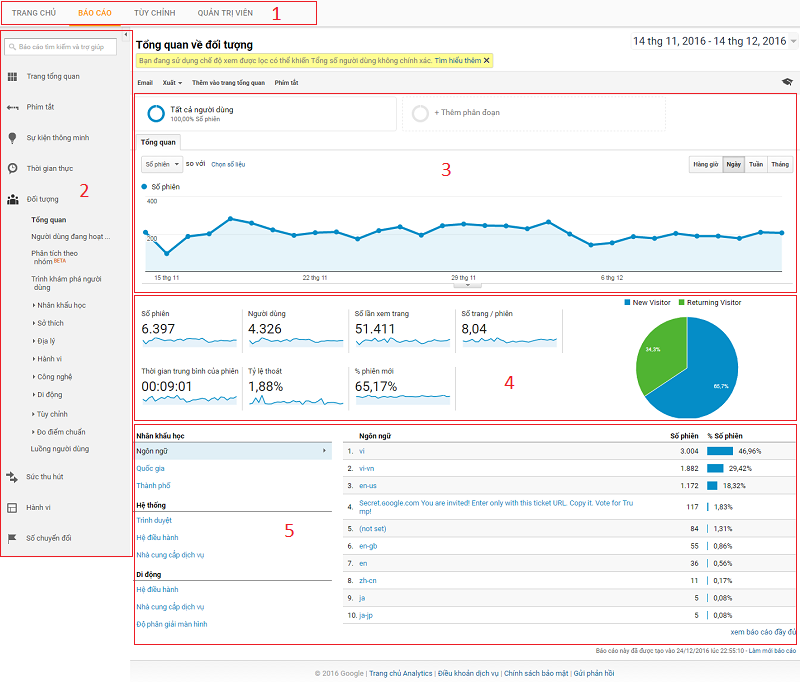The width and height of the screenshot is (800, 692).
Task: Switch the chart to Tuần view
Action: pyautogui.click(x=756, y=164)
